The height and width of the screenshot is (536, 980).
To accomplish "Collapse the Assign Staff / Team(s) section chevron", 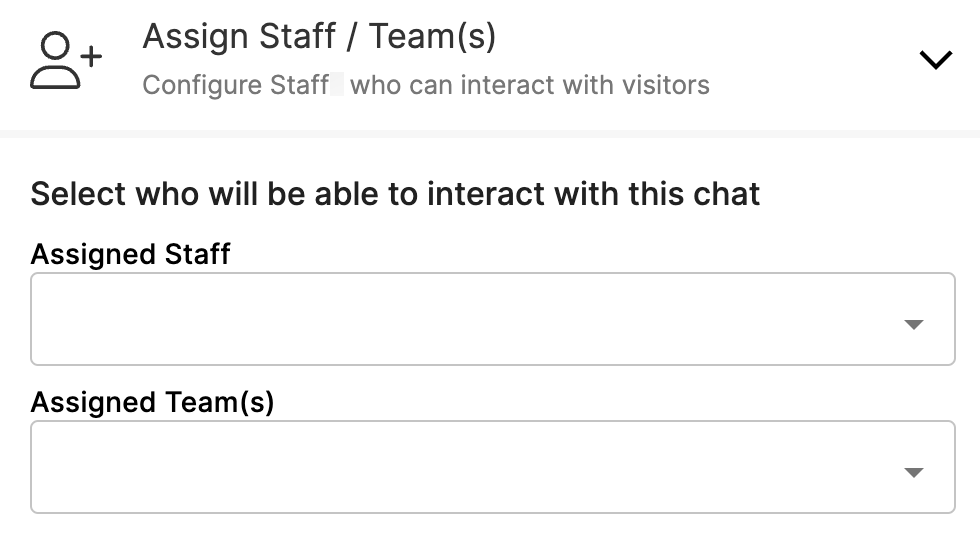I will [936, 60].
